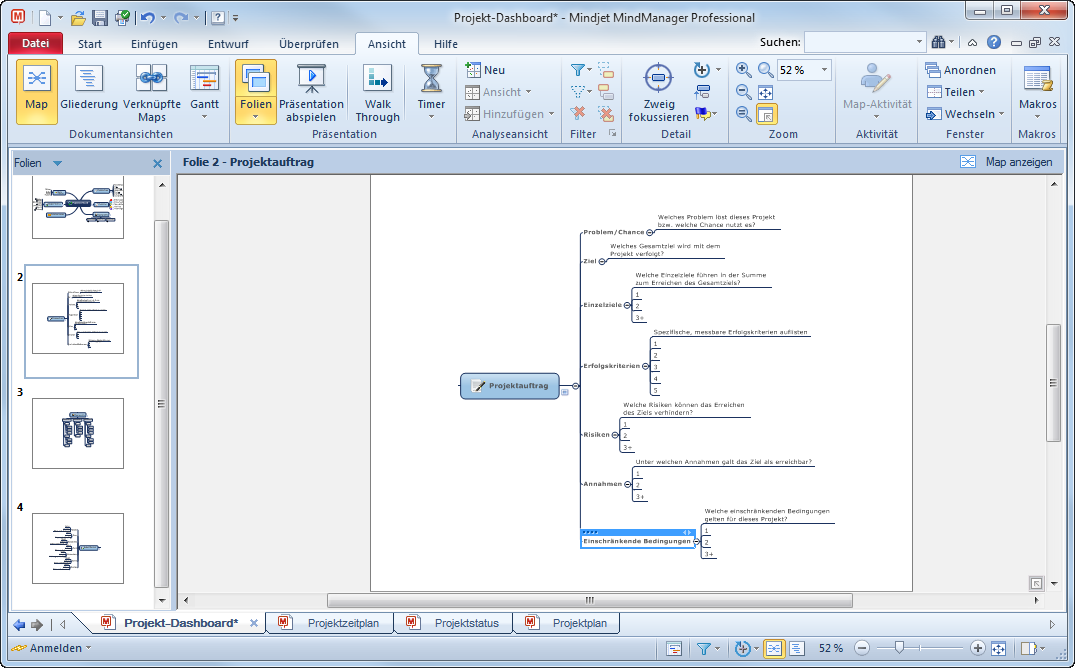The height and width of the screenshot is (668, 1075).
Task: Click the Makros icon
Action: tap(1037, 80)
